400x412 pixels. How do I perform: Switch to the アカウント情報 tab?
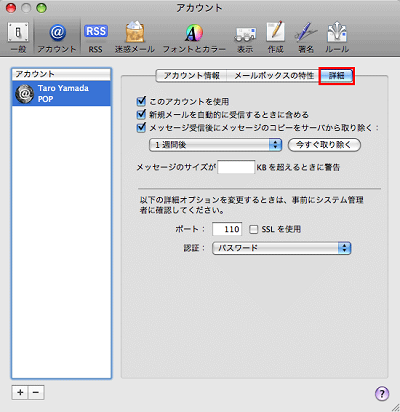pos(191,76)
